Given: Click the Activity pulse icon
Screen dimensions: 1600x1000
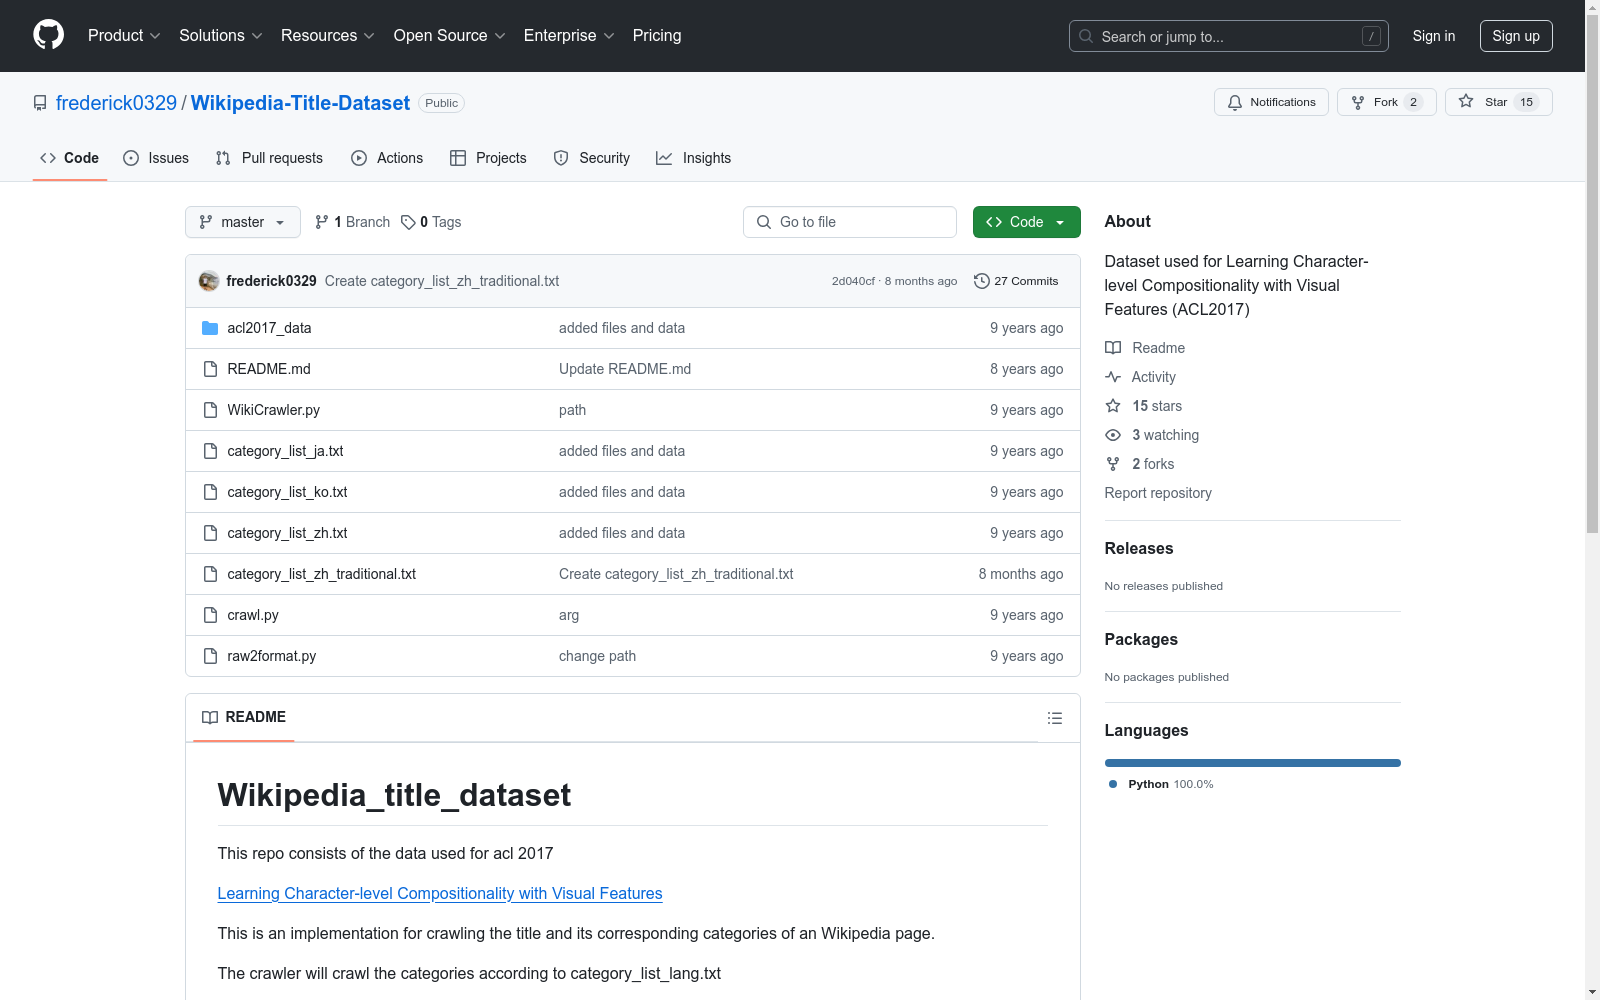Looking at the screenshot, I should (1113, 377).
